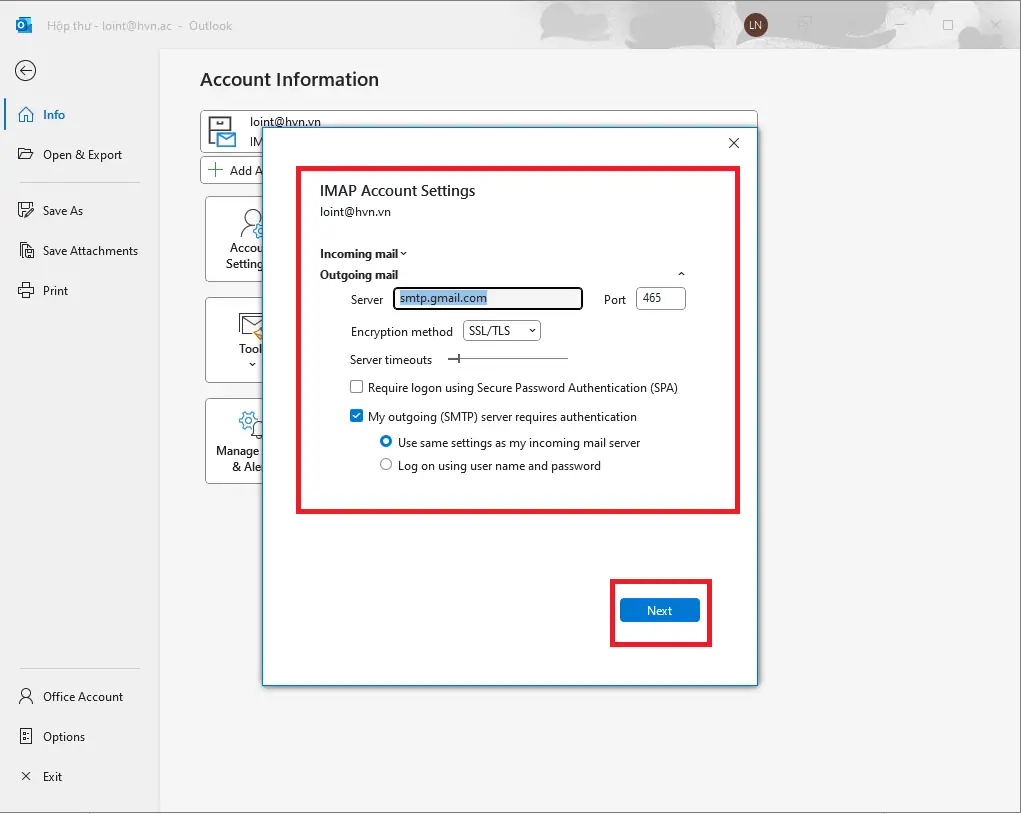Uncheck My outgoing SMTP server requires authentication
The height and width of the screenshot is (814, 1021).
(x=356, y=415)
